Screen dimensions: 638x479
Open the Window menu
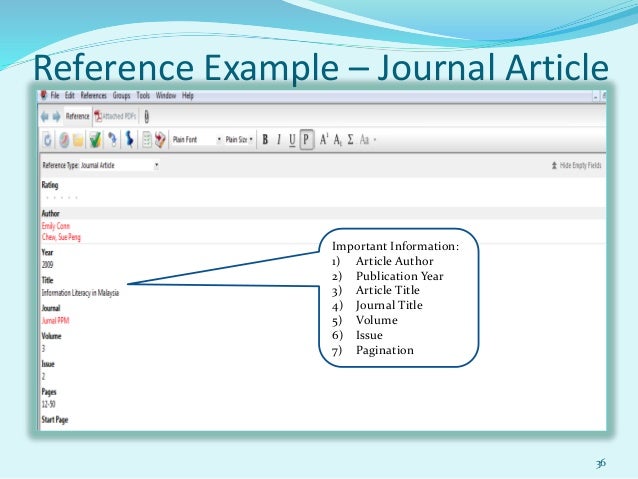[x=166, y=96]
